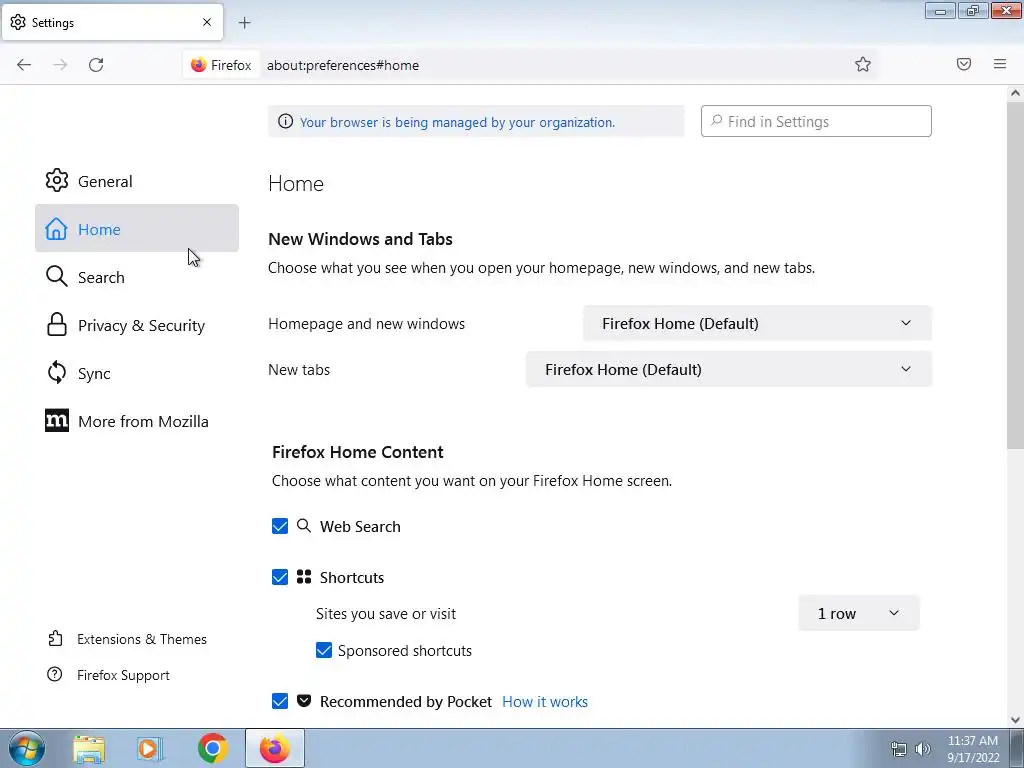The height and width of the screenshot is (768, 1024).
Task: Open the Save to Pocket icon
Action: 964,64
